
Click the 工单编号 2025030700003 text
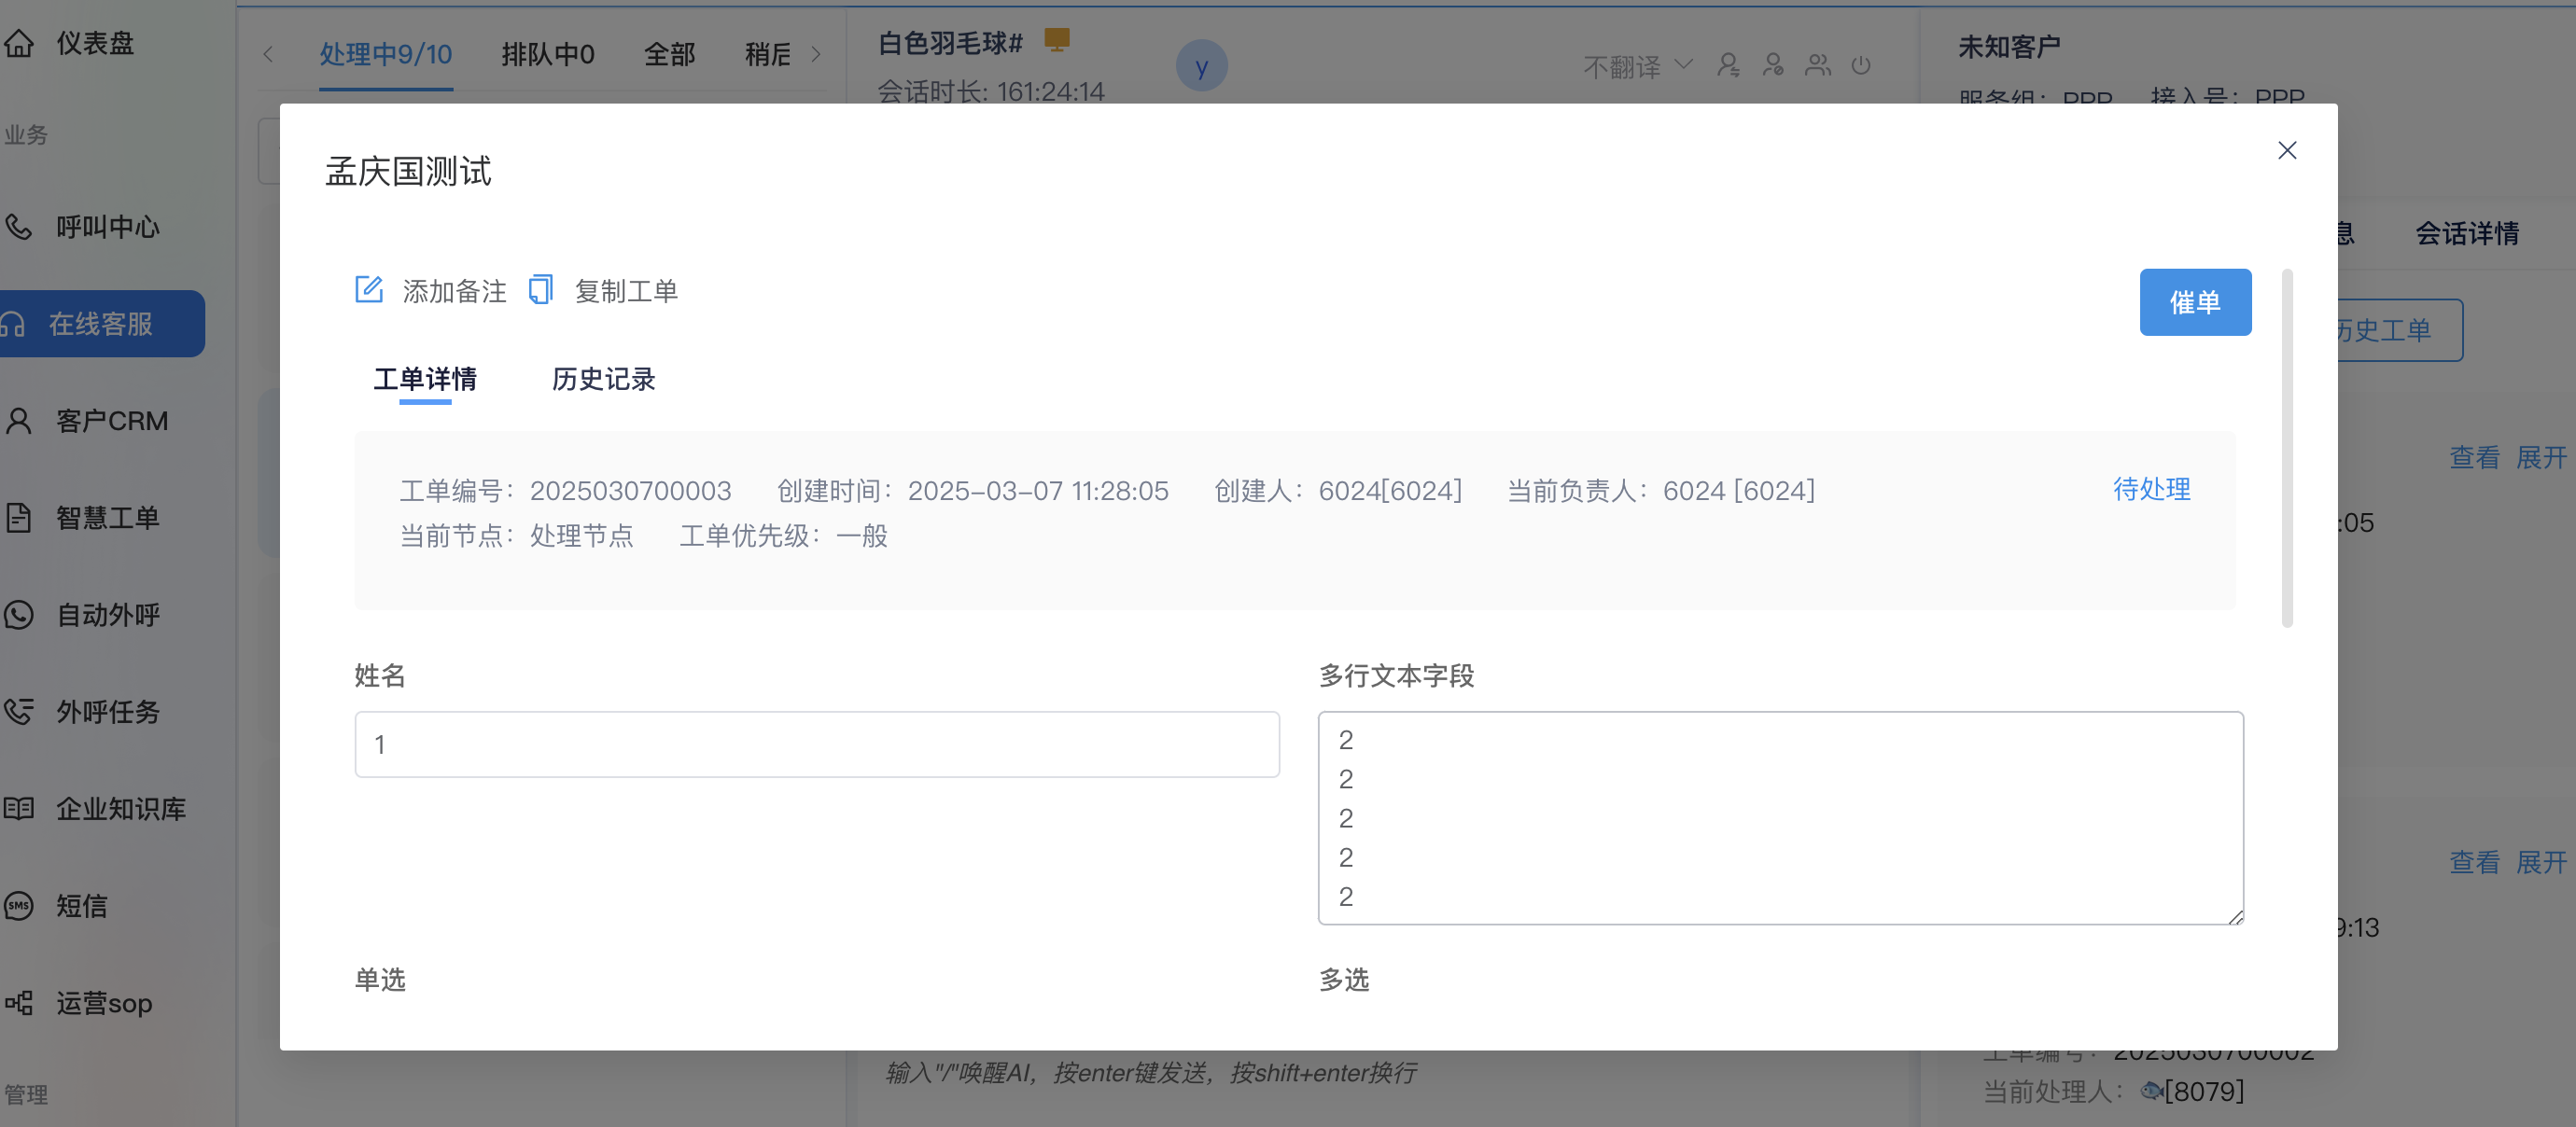566,491
